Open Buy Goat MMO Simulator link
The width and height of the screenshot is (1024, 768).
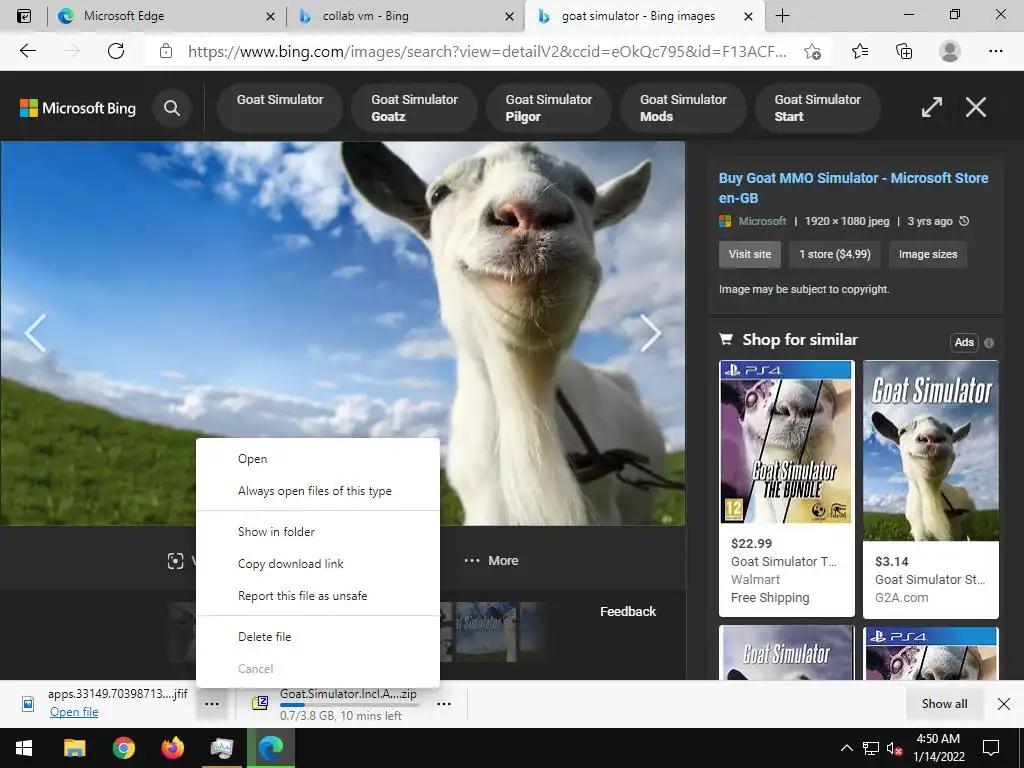853,187
